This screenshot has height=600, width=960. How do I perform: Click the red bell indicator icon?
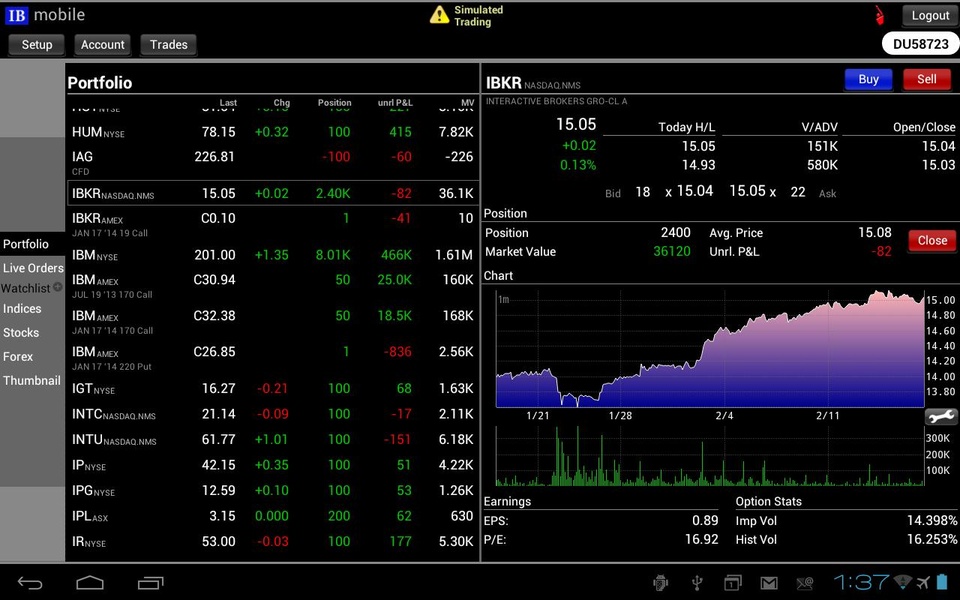(879, 15)
